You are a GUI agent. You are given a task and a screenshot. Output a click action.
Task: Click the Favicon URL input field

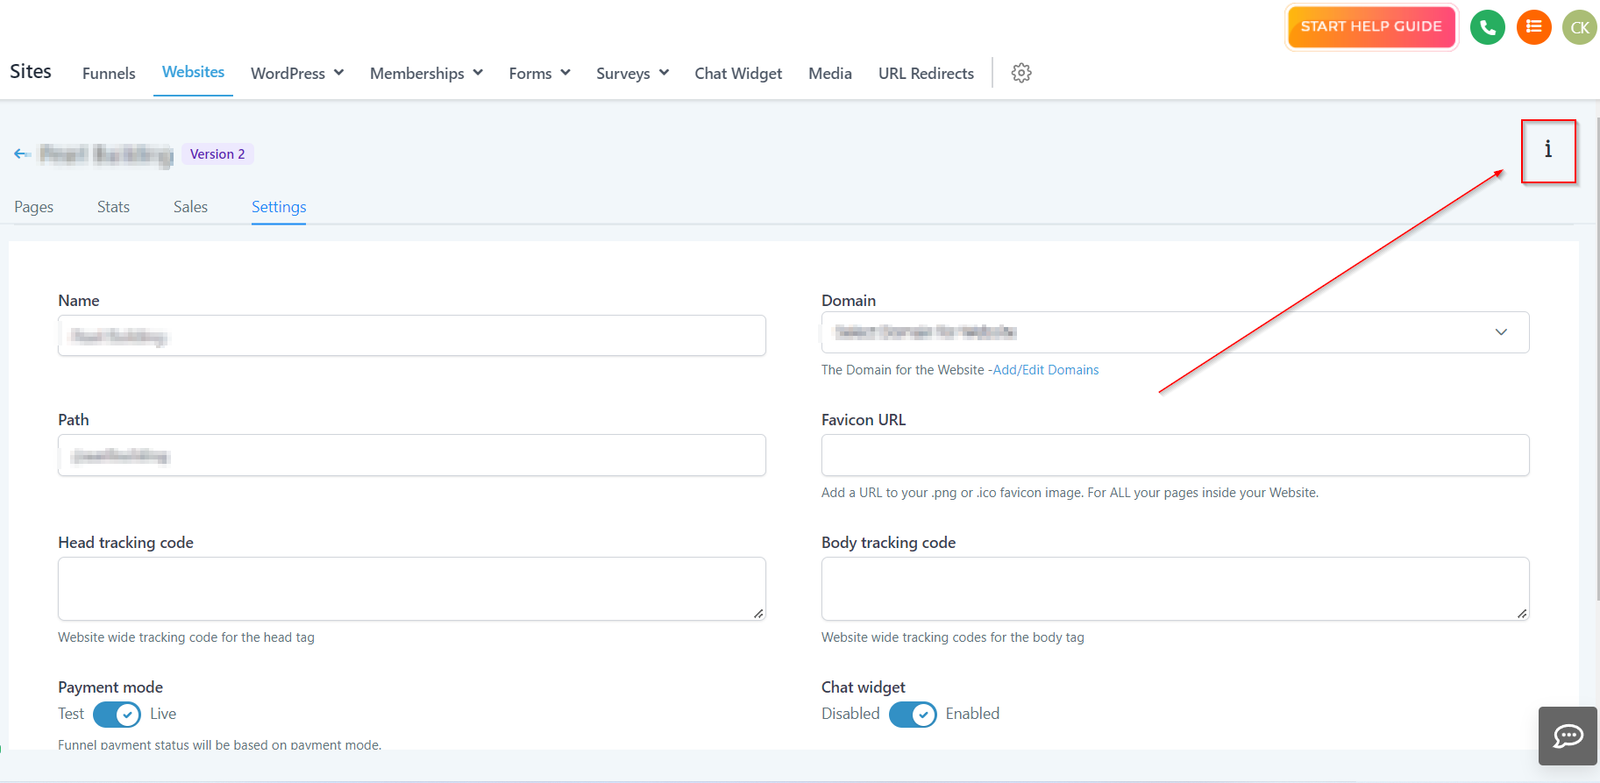[1174, 455]
